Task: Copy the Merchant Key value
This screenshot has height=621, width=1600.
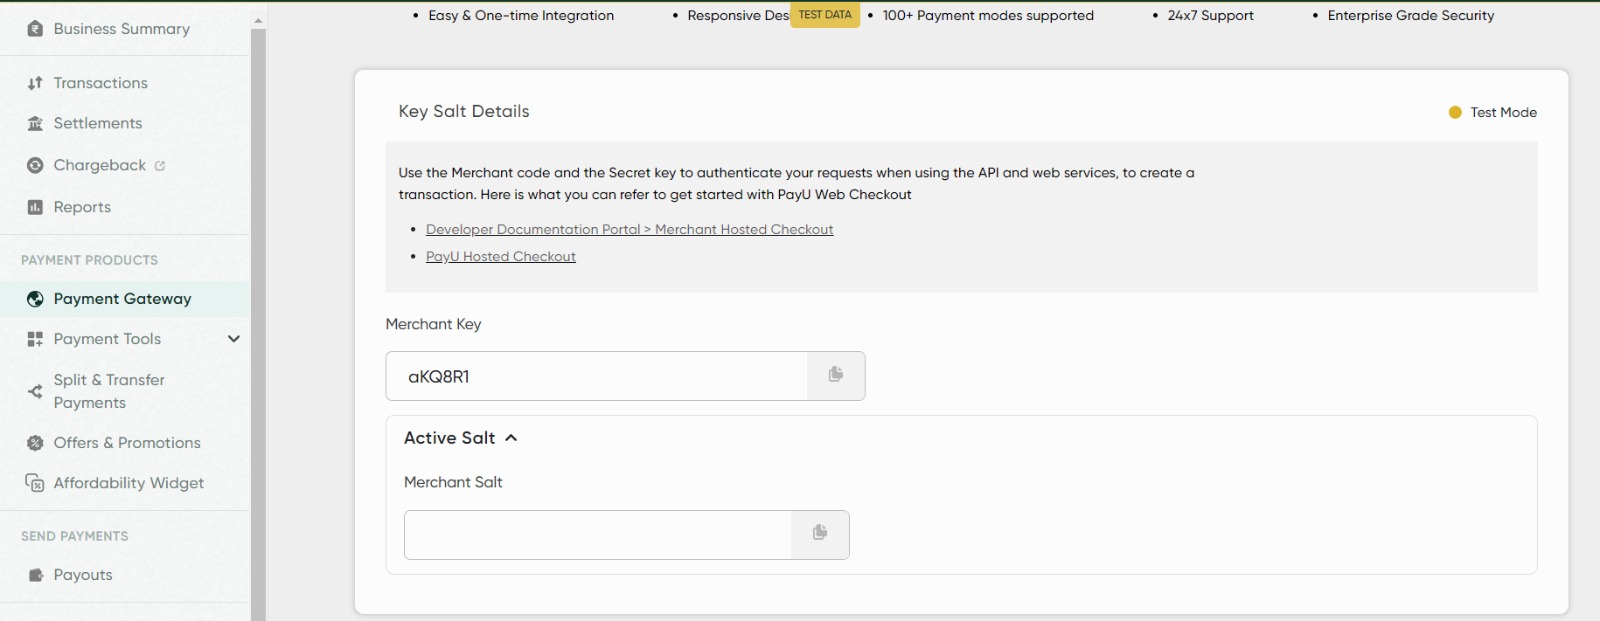Action: 836,375
